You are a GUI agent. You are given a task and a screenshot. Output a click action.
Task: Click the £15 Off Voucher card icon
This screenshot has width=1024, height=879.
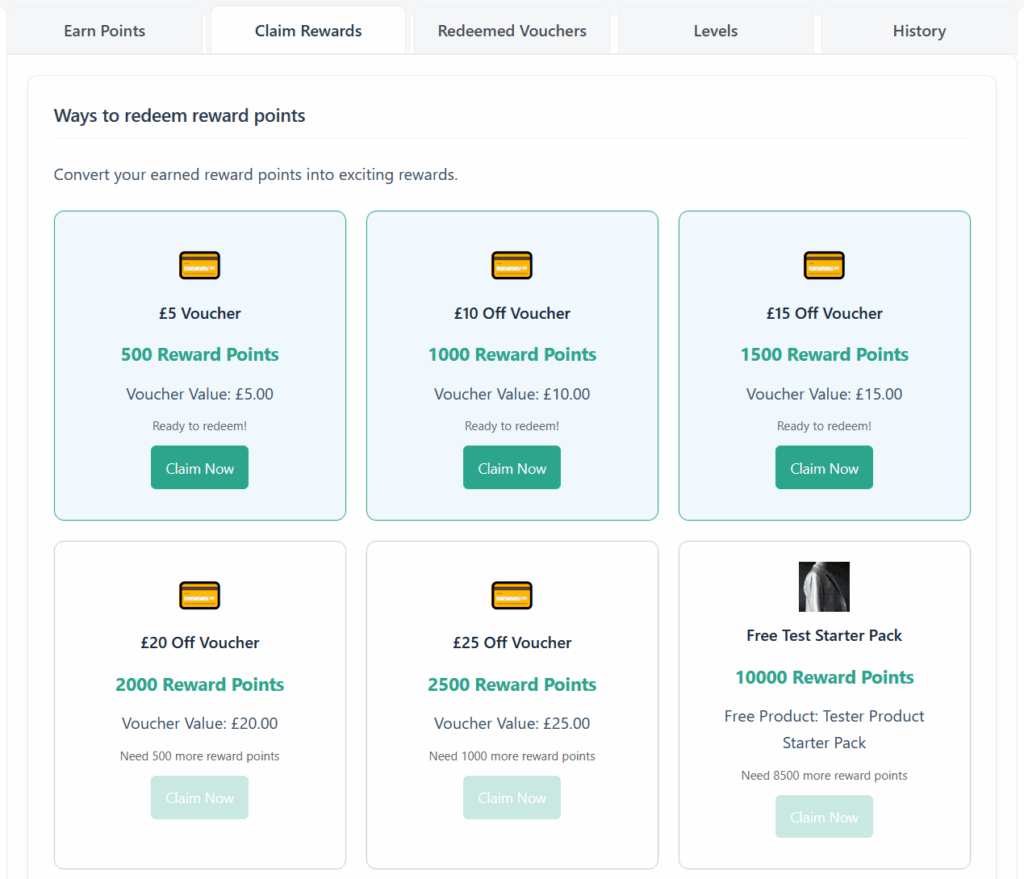(823, 265)
